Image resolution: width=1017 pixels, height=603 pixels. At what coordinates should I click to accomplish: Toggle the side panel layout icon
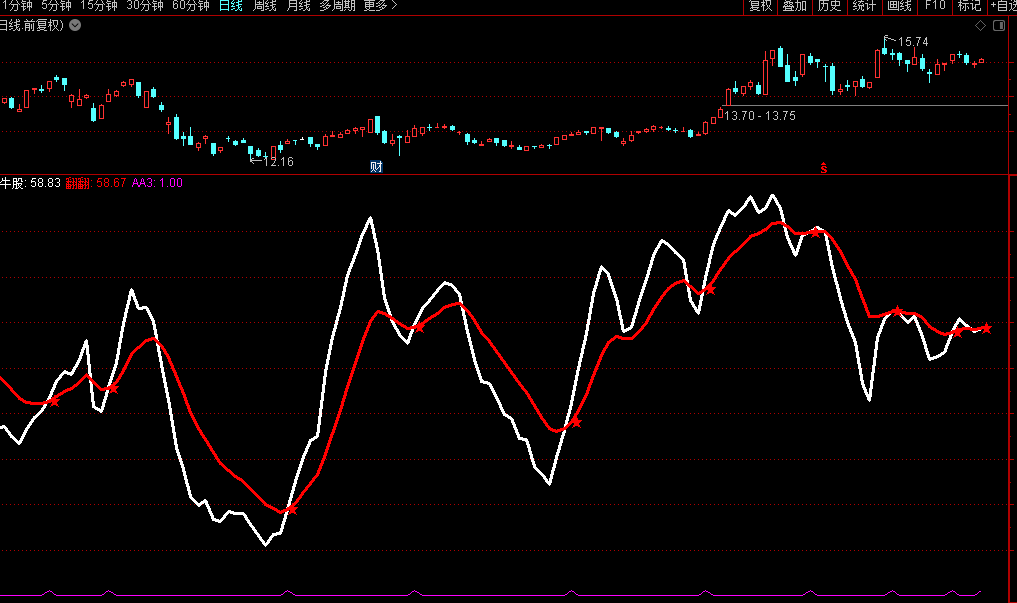1000,26
